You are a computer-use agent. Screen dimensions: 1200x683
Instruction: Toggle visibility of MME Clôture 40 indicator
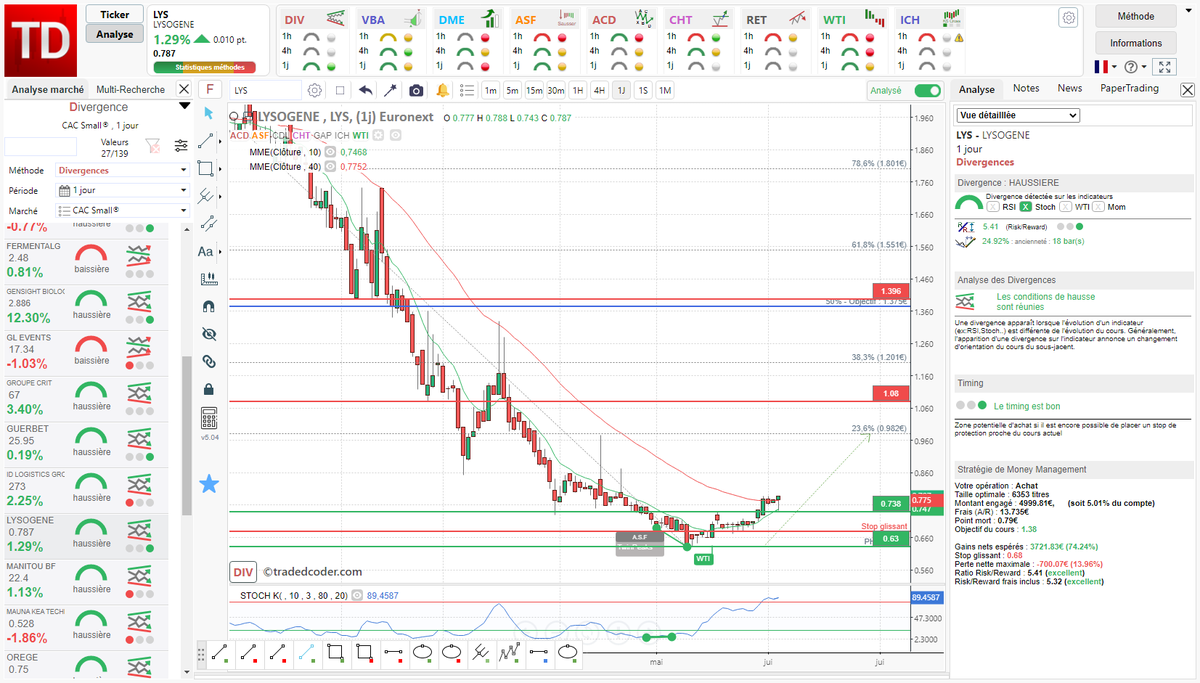331,167
